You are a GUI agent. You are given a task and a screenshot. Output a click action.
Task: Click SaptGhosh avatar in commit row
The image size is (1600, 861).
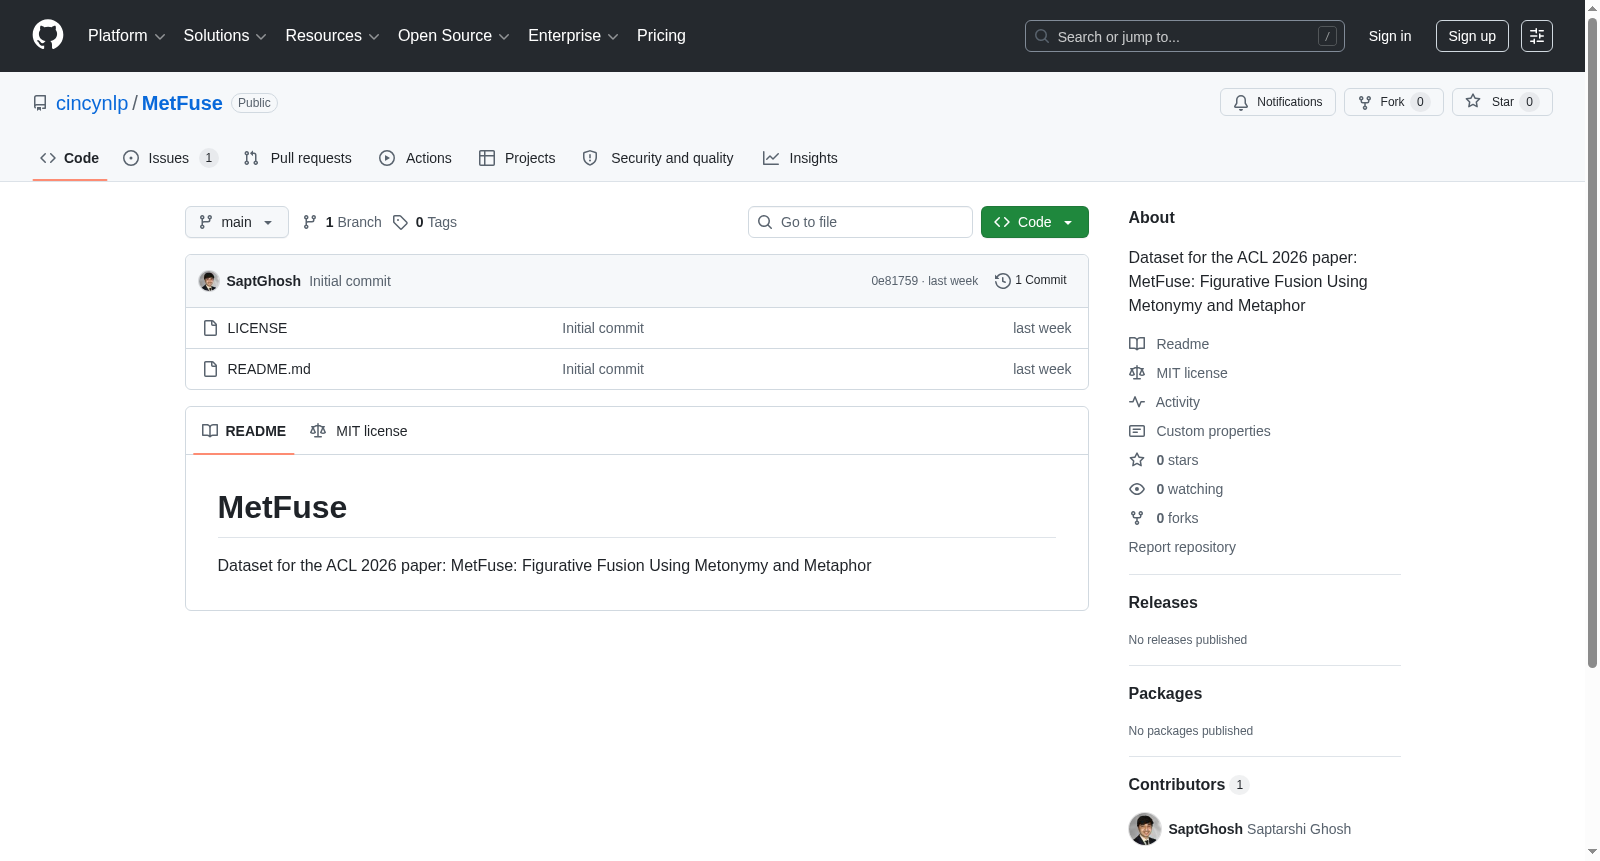tap(208, 281)
